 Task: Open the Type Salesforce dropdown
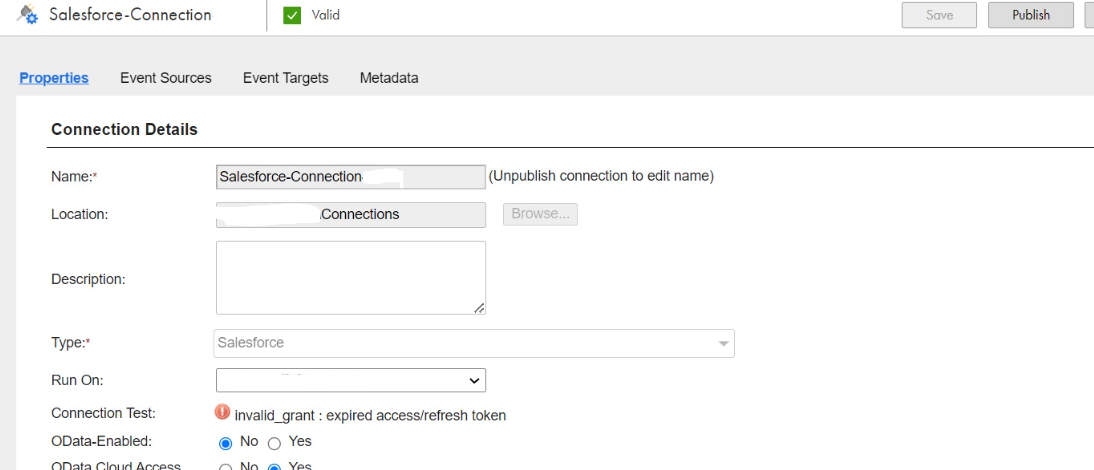(474, 343)
